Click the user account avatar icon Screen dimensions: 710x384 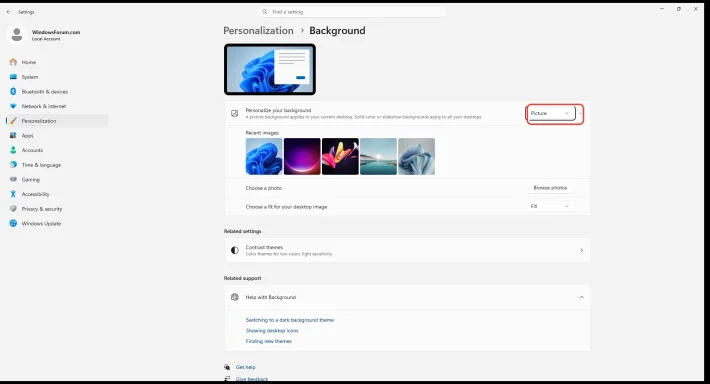(17, 35)
